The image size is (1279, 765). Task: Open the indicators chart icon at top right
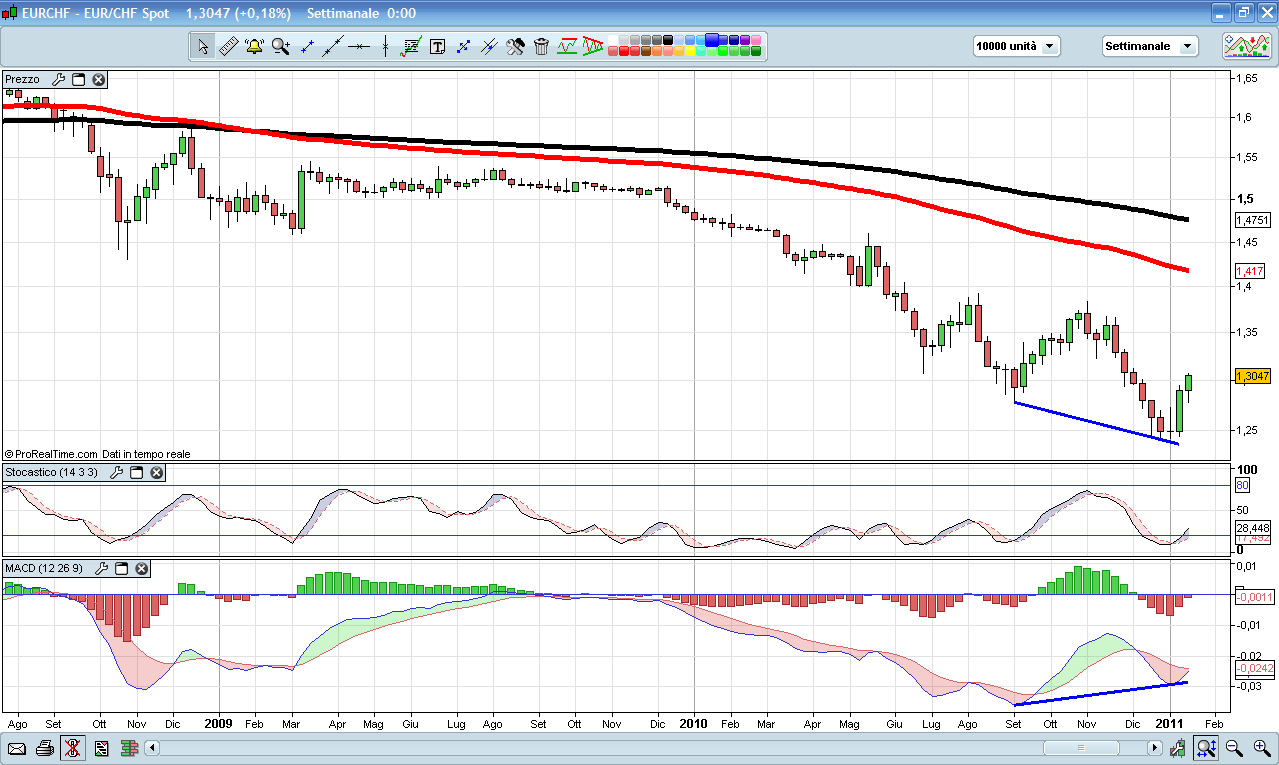pyautogui.click(x=1245, y=46)
